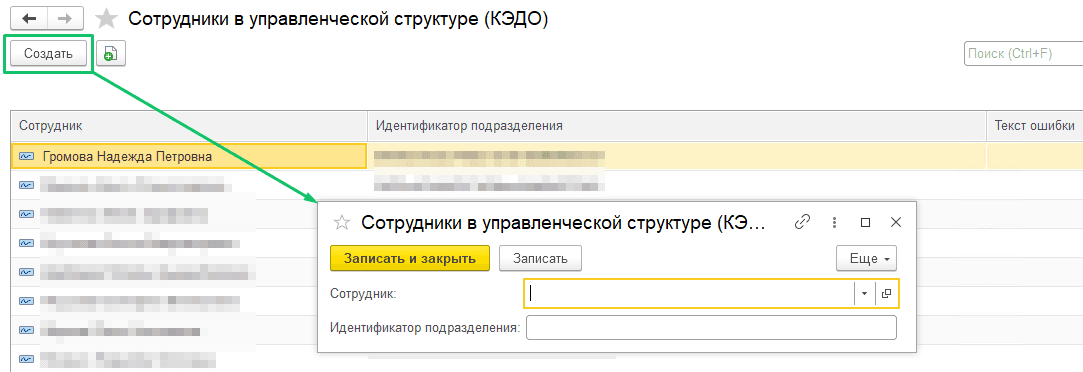
Task: Click the Поиск (Ctrl+F) search box
Action: tap(1023, 53)
